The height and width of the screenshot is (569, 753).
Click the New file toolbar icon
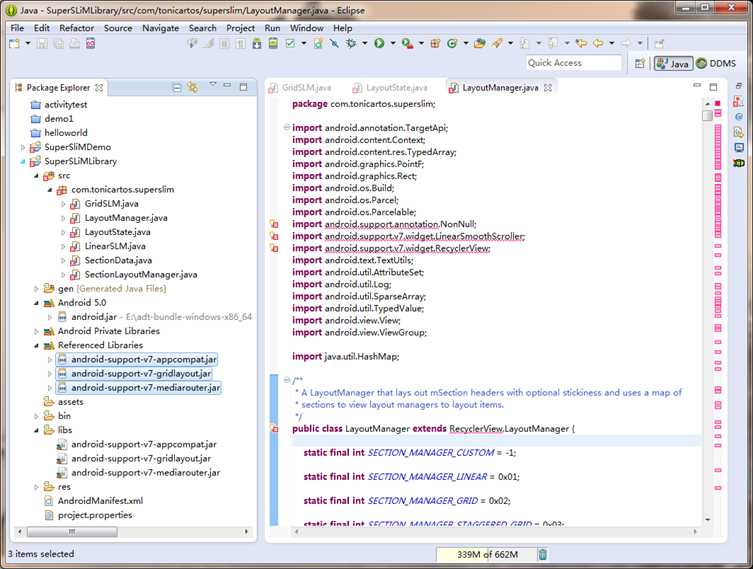[x=17, y=44]
